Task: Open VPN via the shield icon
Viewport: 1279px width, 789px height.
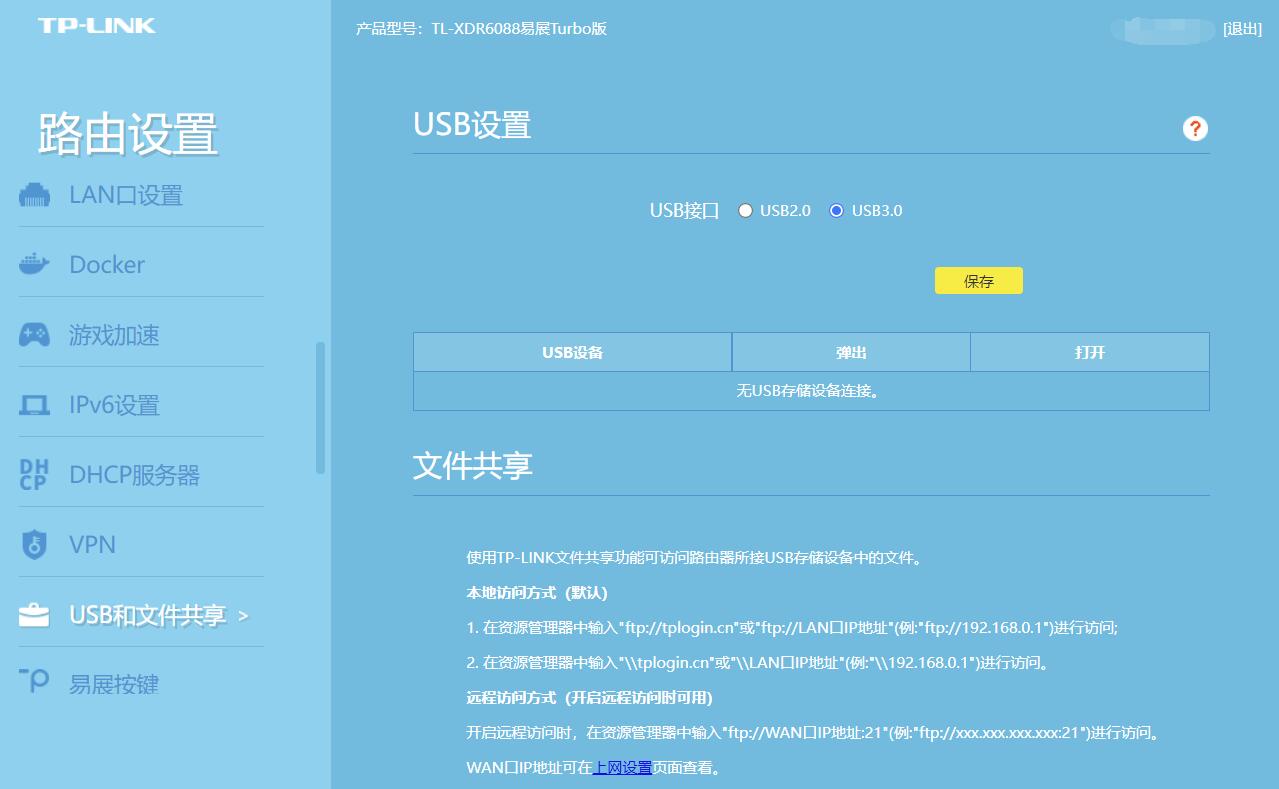Action: coord(33,544)
